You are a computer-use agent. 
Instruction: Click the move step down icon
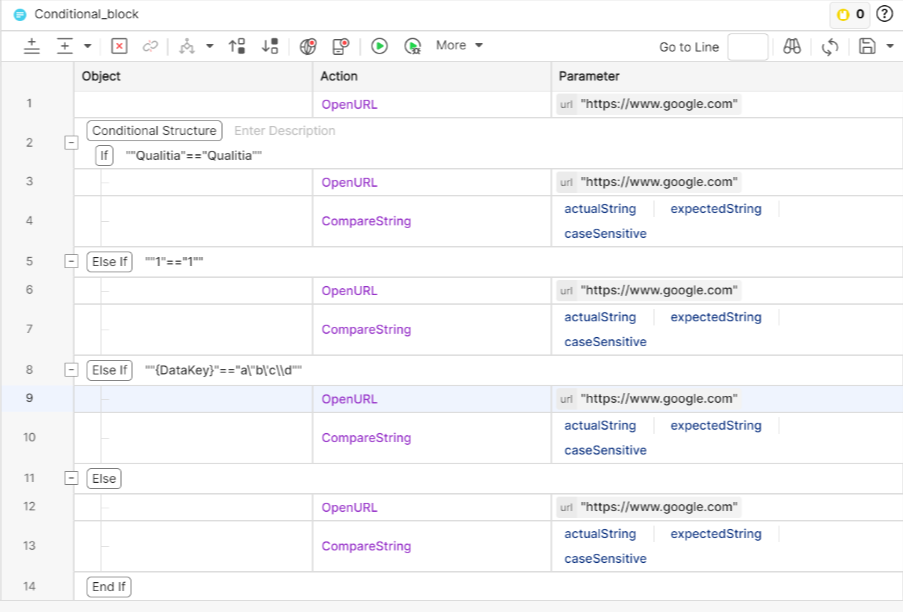269,46
